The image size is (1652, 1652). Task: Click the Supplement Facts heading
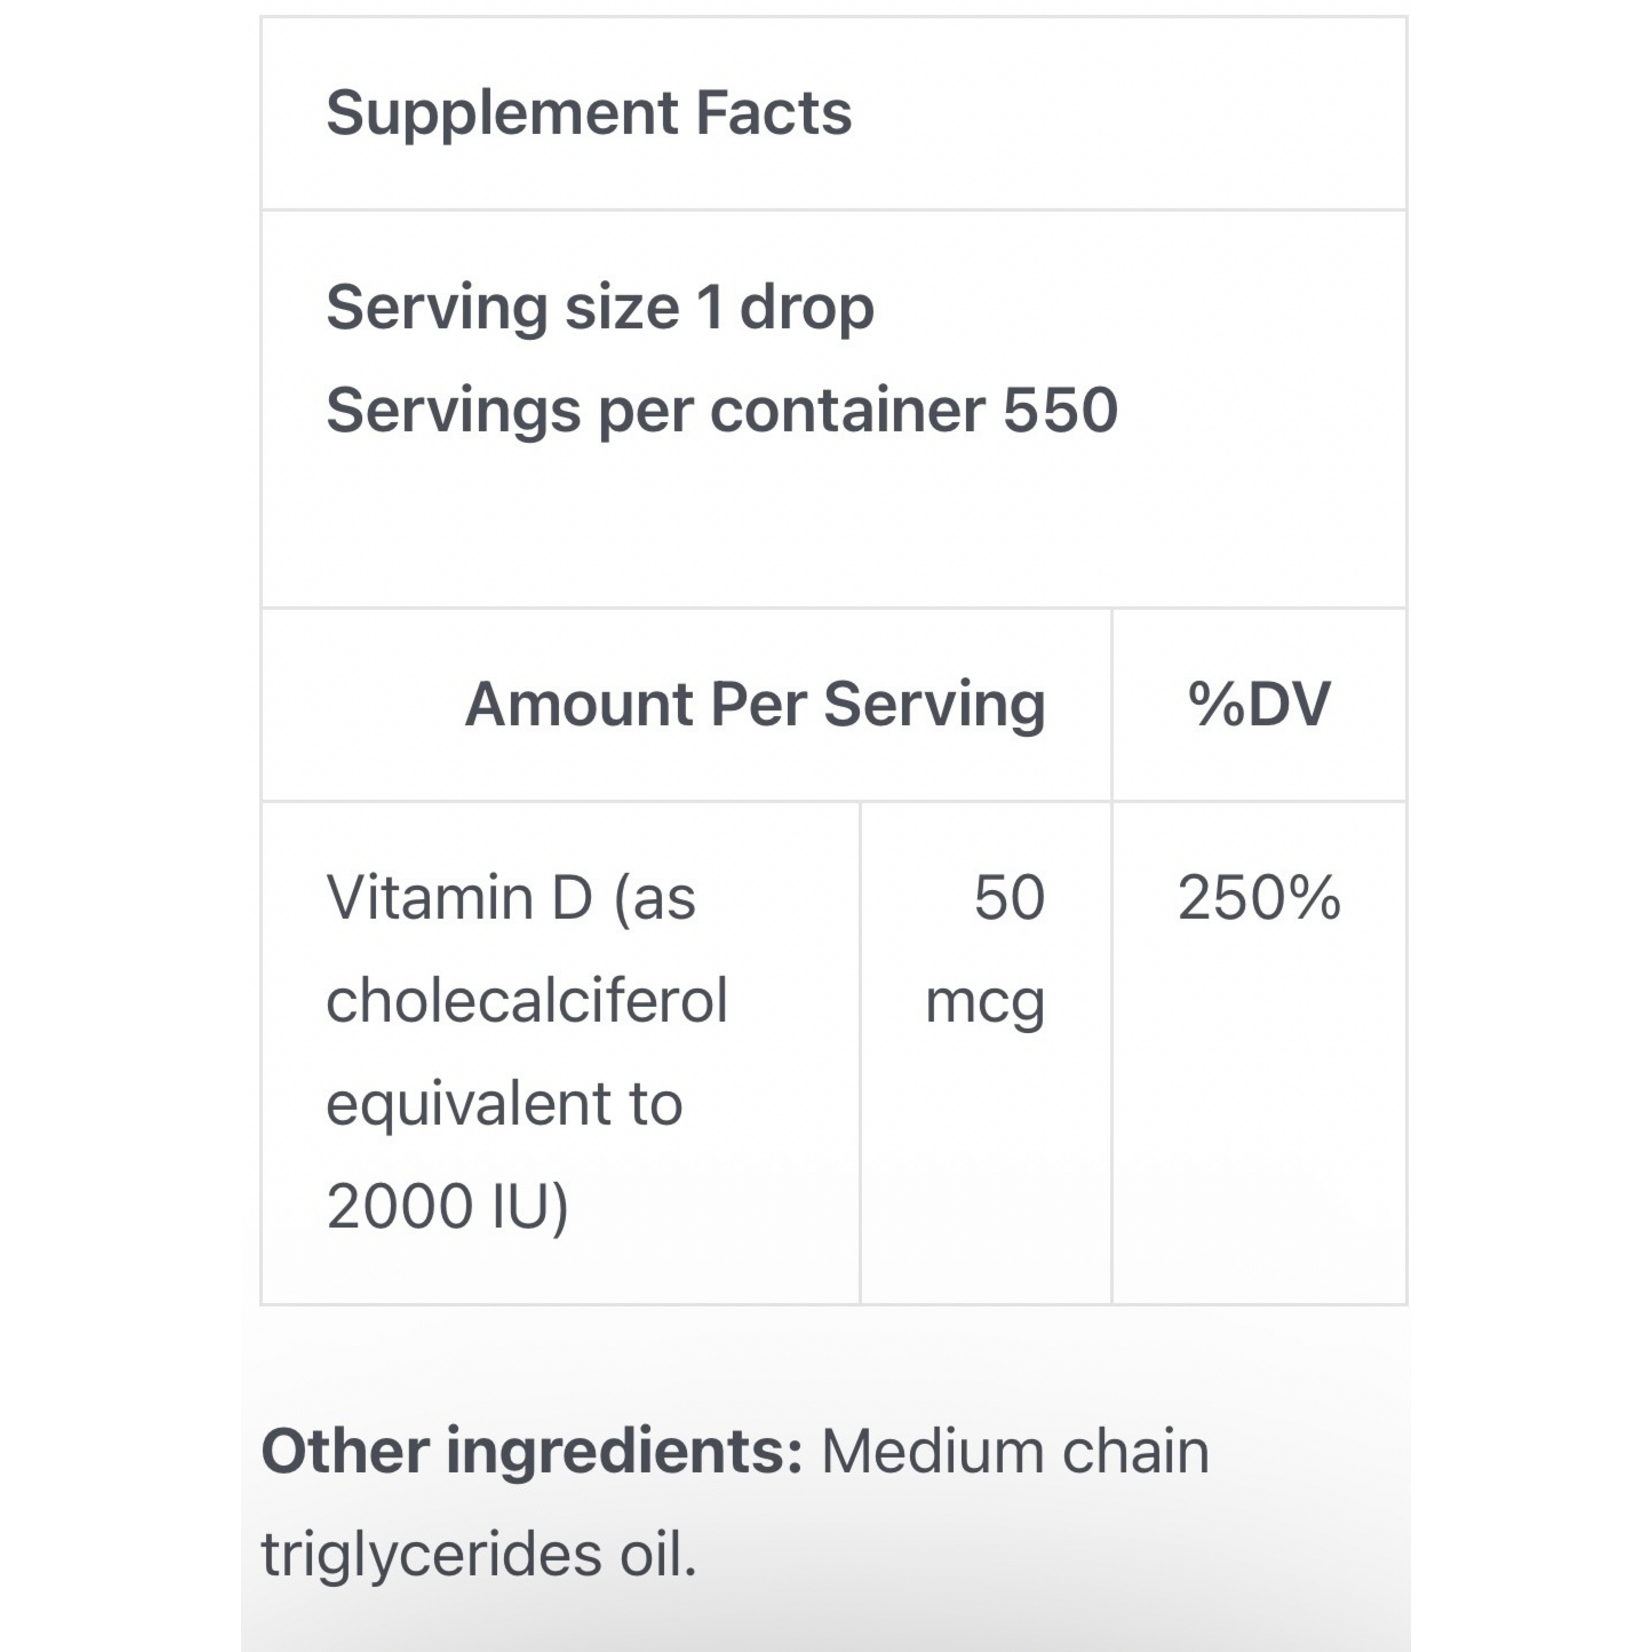point(588,112)
